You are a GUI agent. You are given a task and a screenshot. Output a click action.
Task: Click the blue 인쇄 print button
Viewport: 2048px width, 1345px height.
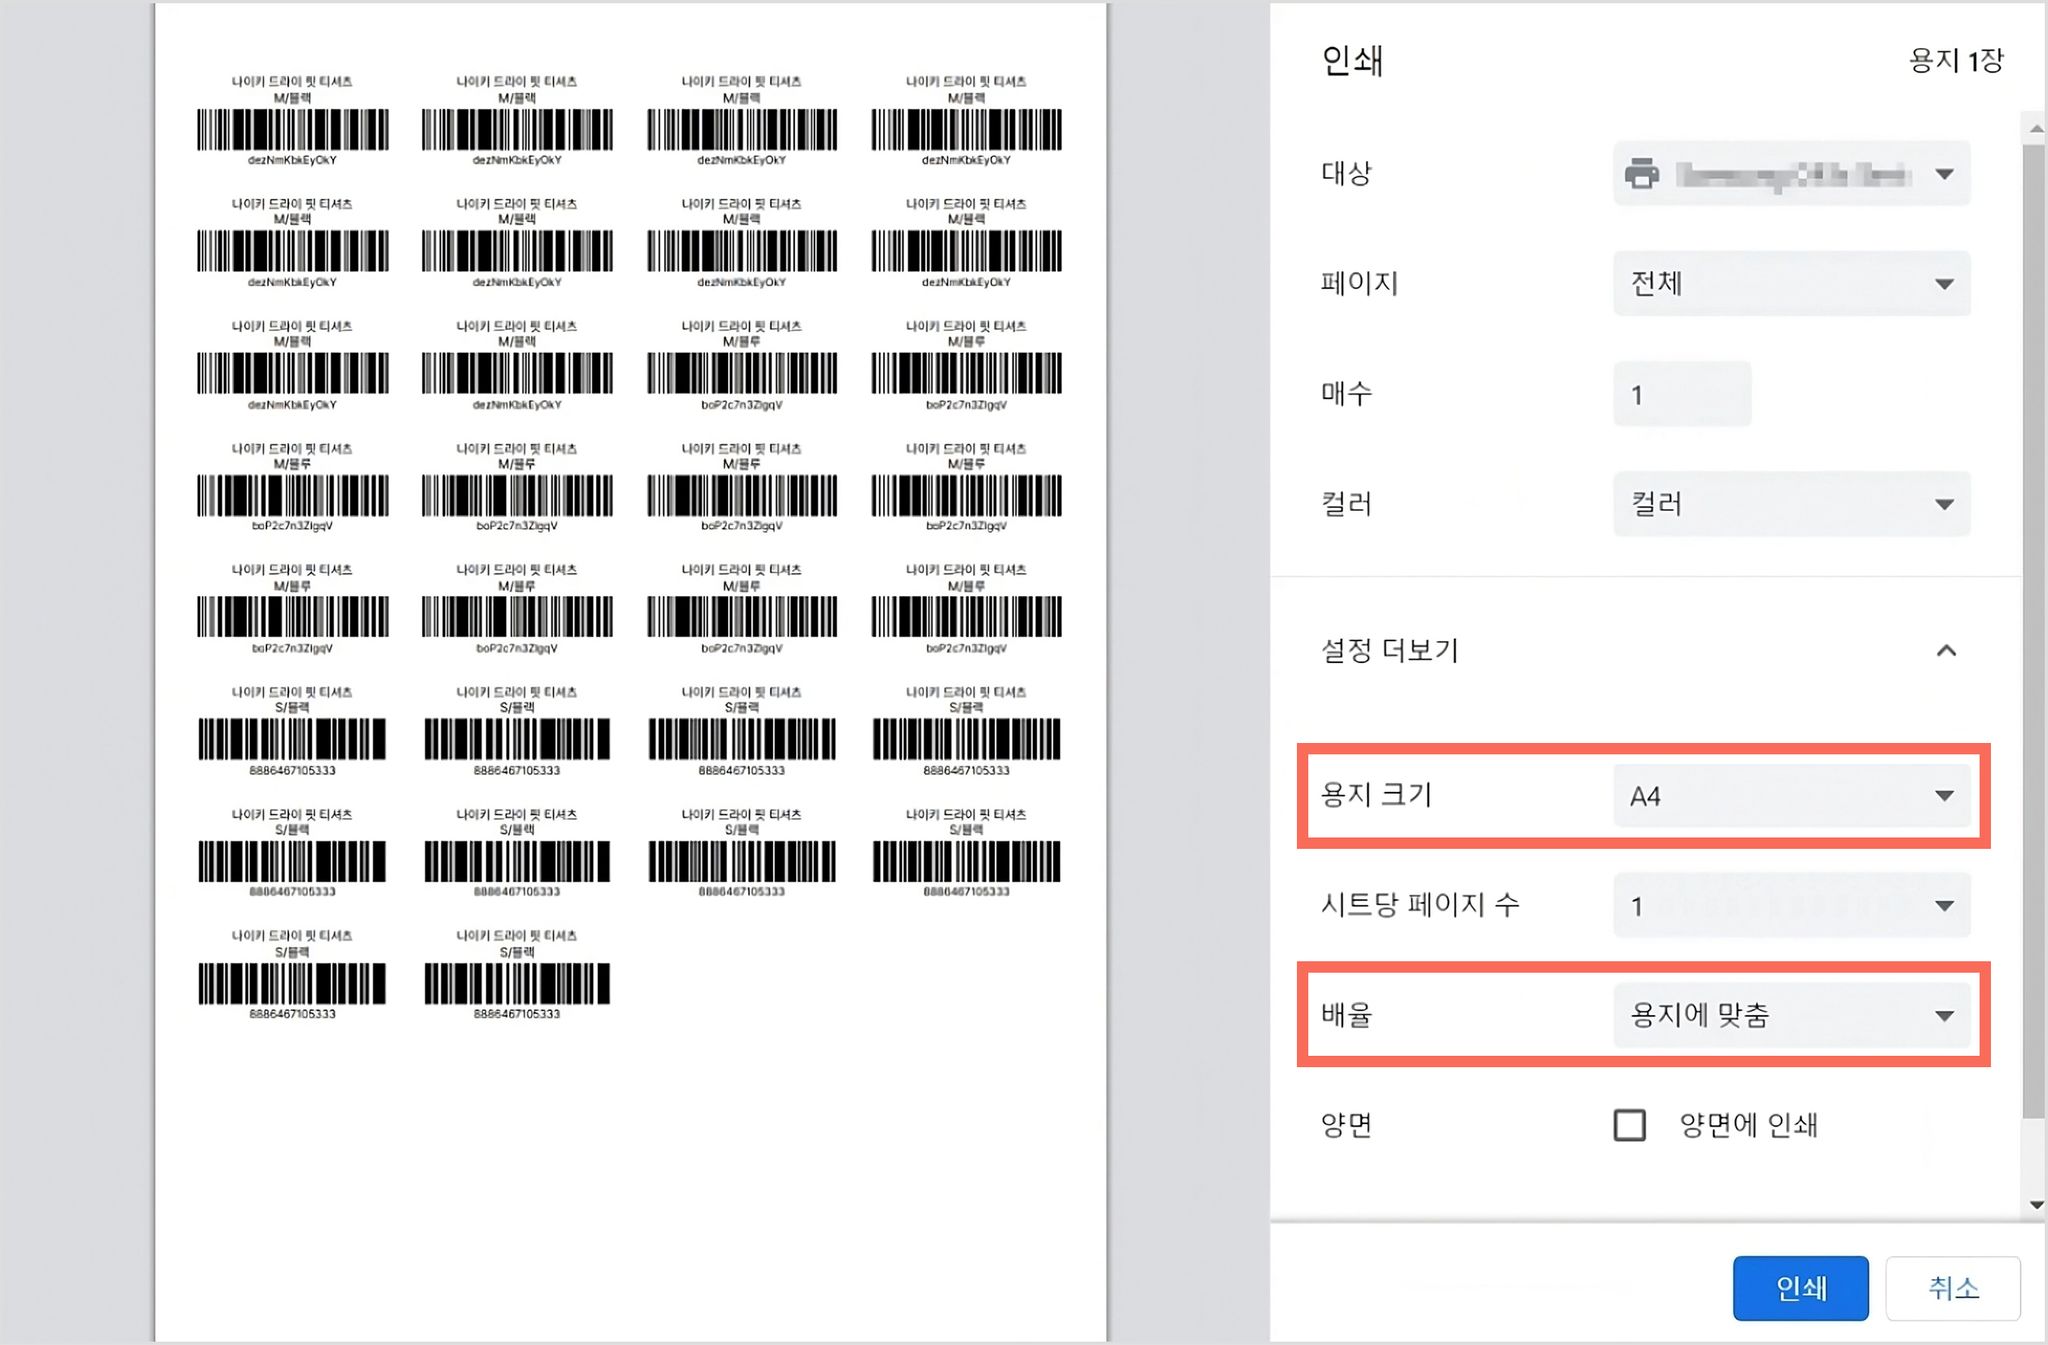[1800, 1288]
